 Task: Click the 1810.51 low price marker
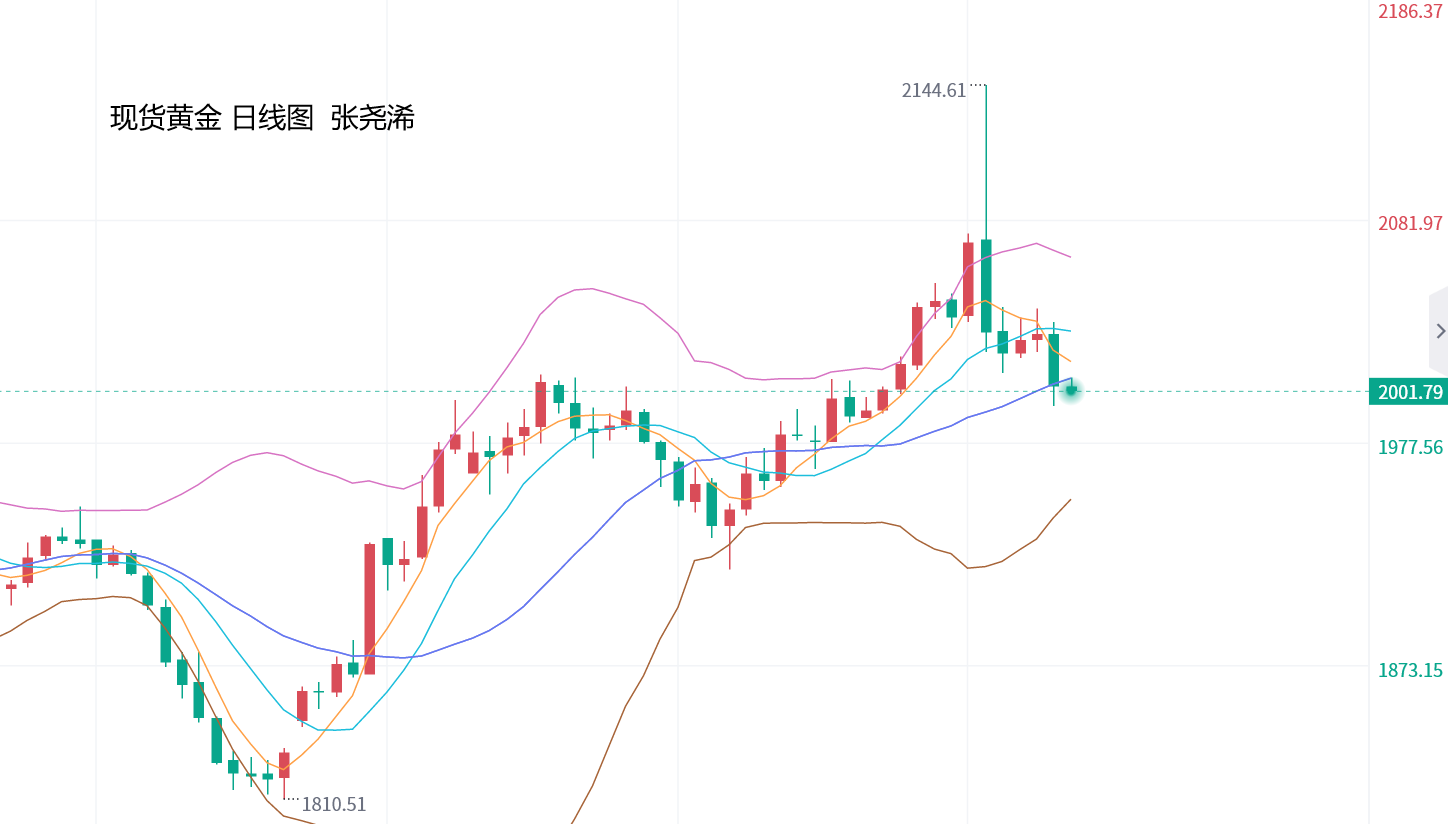[334, 804]
